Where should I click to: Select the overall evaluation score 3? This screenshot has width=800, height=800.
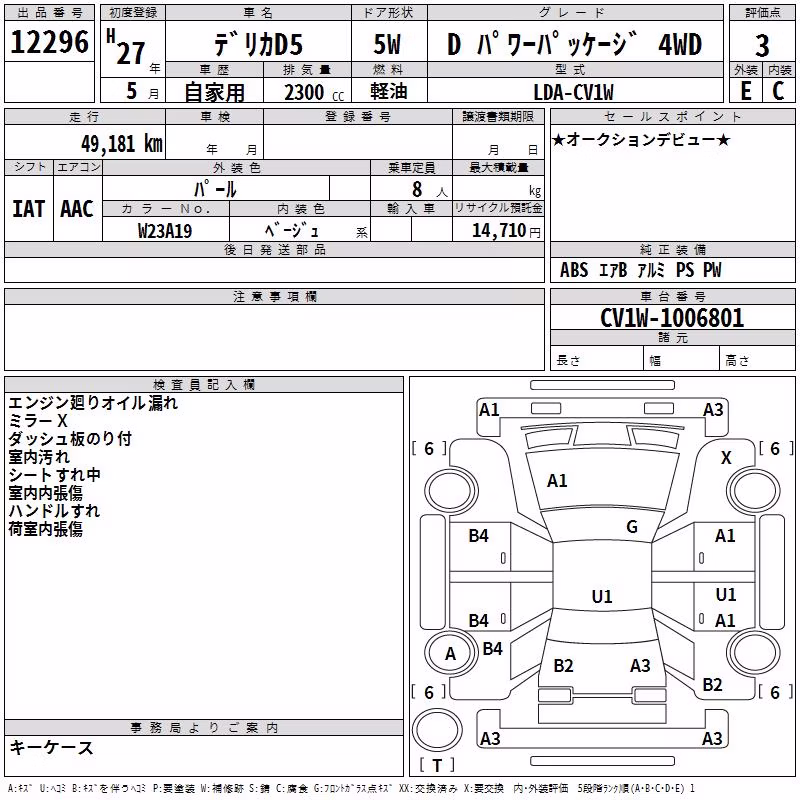762,46
